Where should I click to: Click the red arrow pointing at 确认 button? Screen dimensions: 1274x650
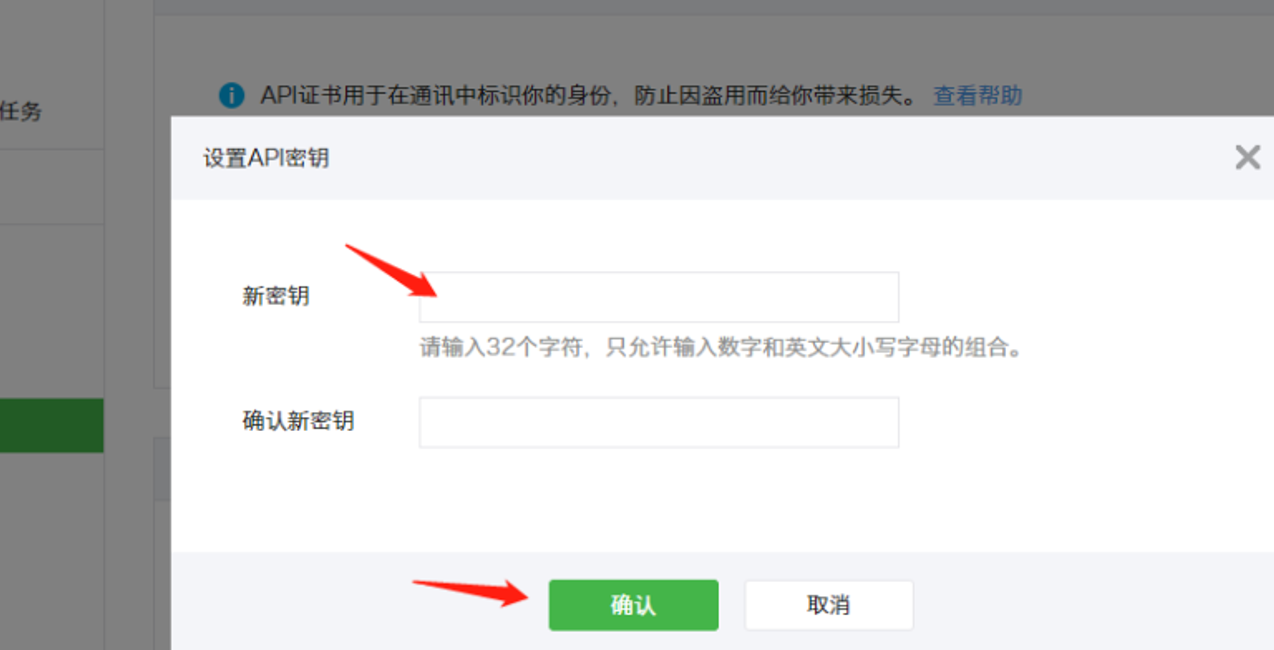(473, 593)
